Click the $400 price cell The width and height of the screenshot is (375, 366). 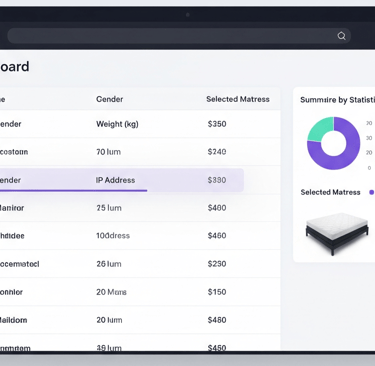pos(217,208)
